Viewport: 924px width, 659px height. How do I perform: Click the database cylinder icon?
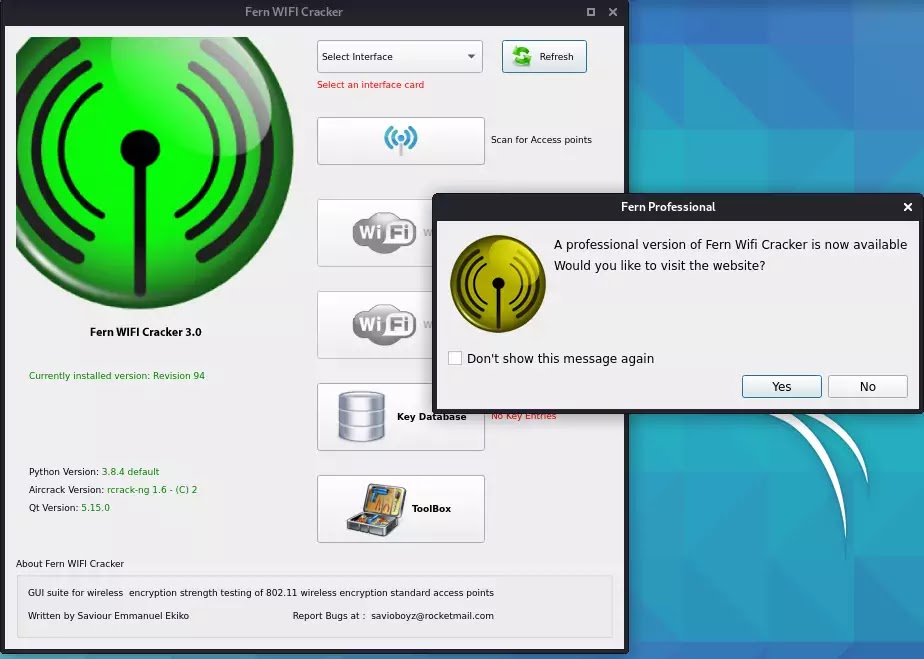click(361, 416)
